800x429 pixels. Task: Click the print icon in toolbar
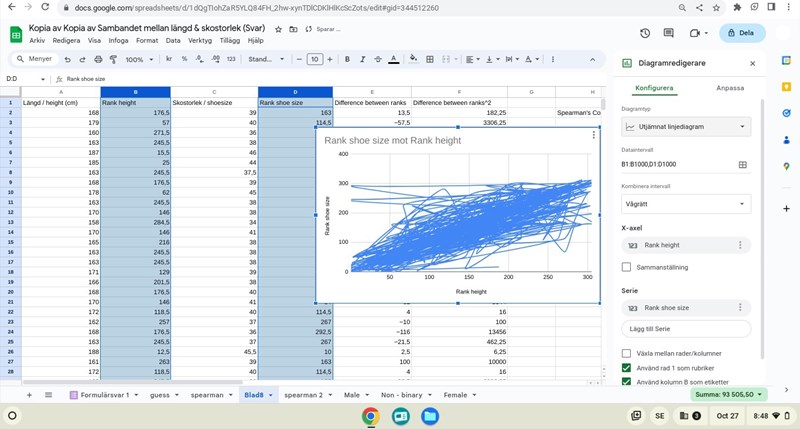pyautogui.click(x=96, y=60)
